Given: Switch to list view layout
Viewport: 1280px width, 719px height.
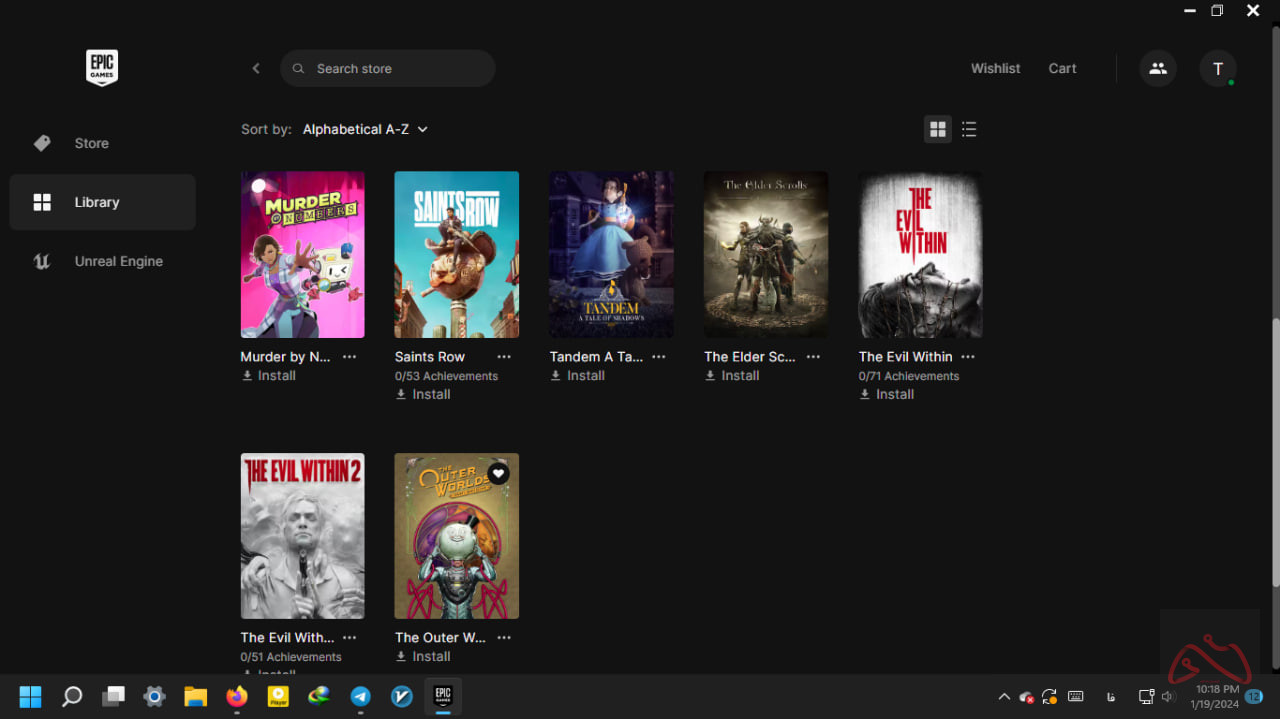Looking at the screenshot, I should pos(969,129).
